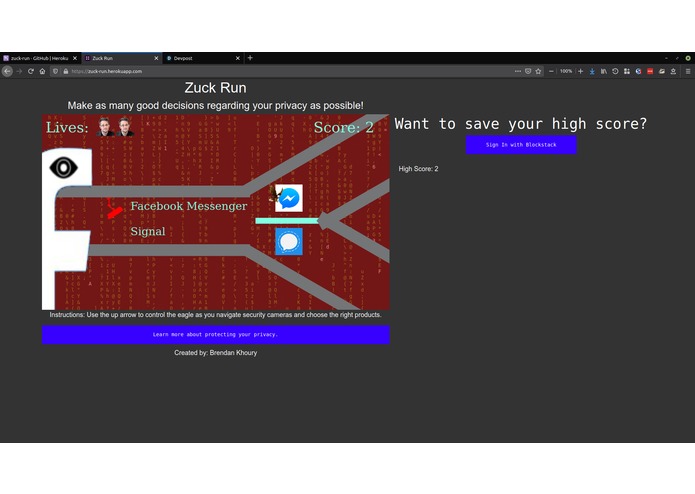This screenshot has height=494, width=695.
Task: Open a new browser tab
Action: point(250,58)
